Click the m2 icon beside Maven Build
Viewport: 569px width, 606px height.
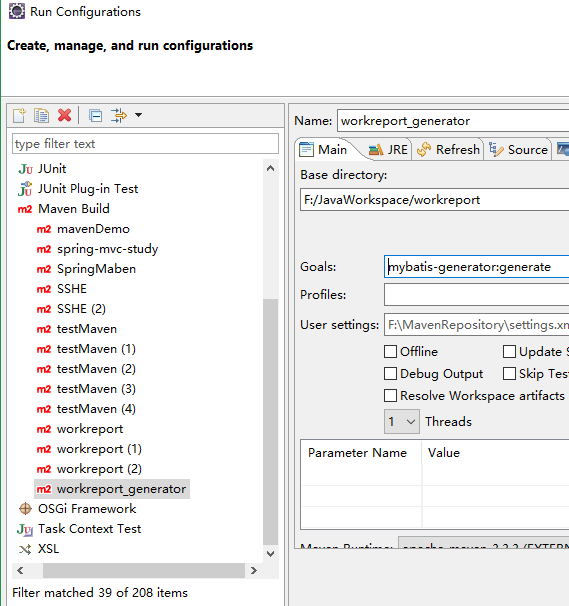(25, 209)
